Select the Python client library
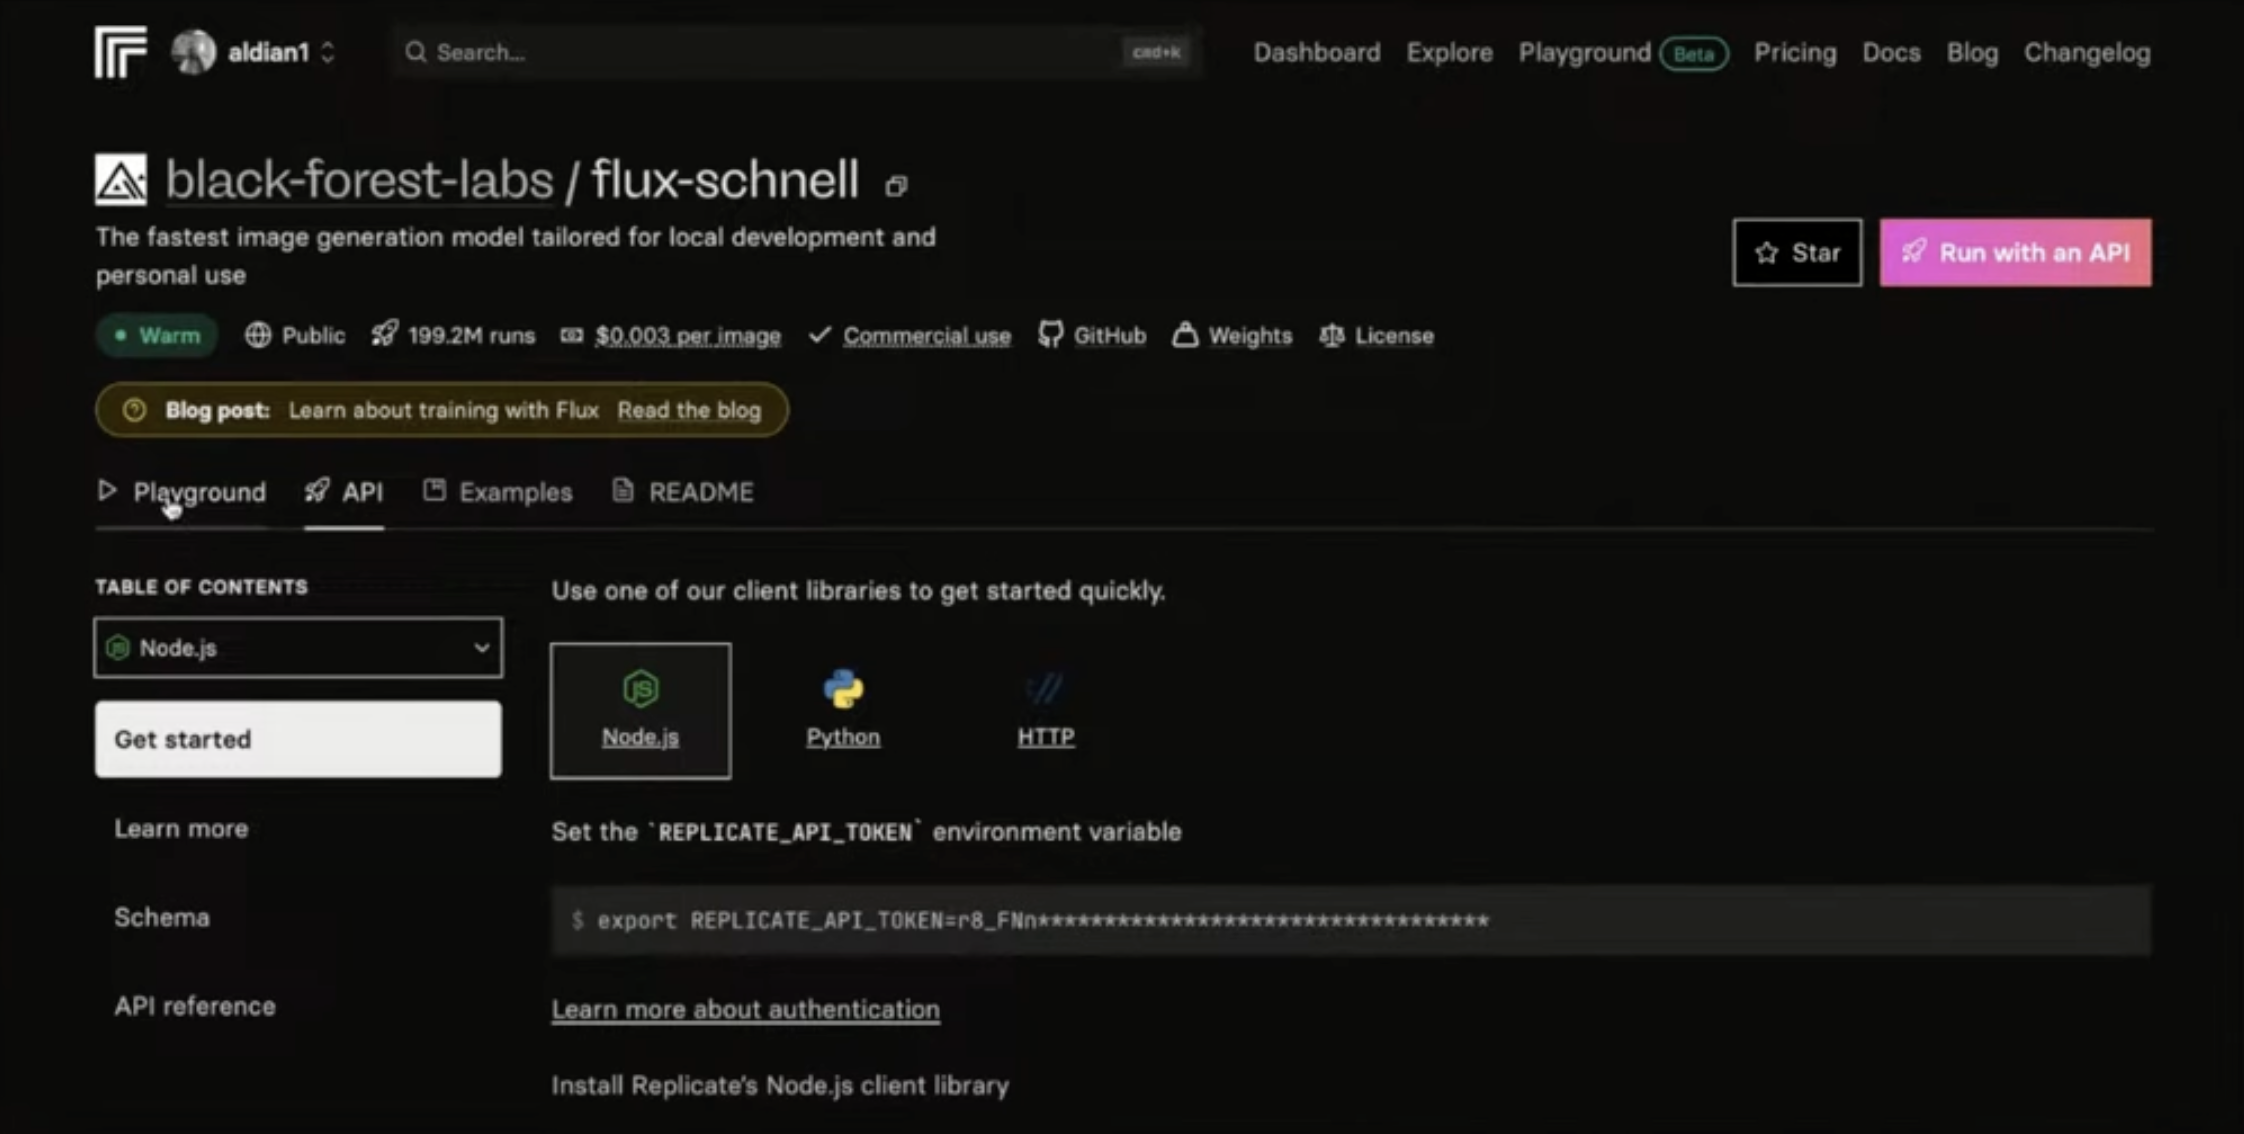The height and width of the screenshot is (1134, 2244). [x=843, y=710]
